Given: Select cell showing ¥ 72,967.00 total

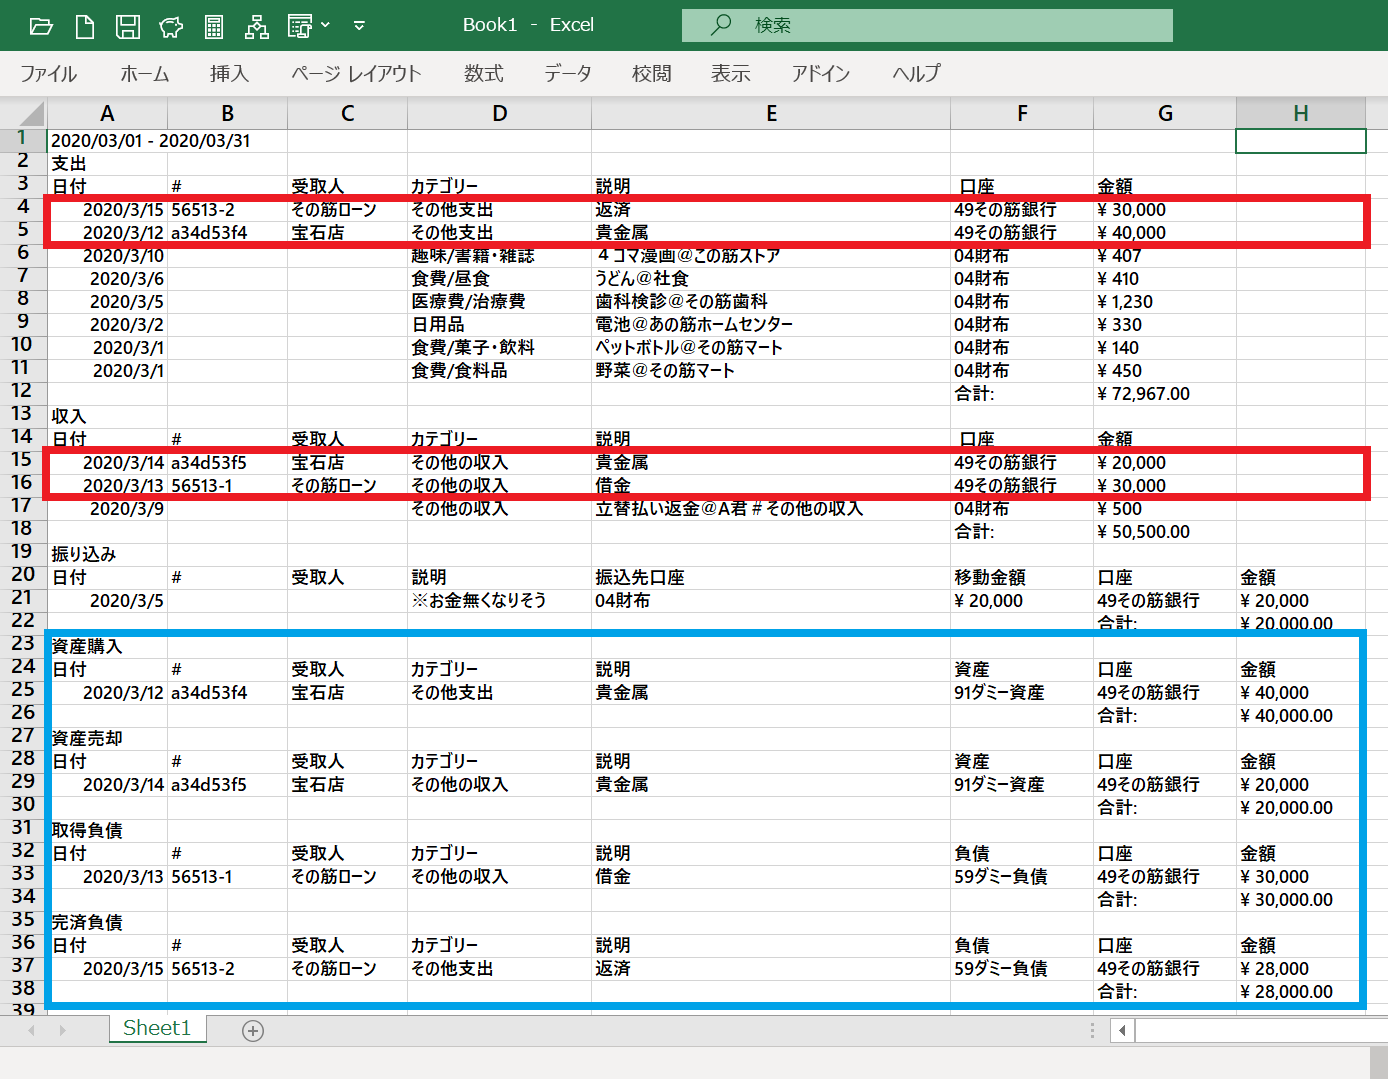Looking at the screenshot, I should pyautogui.click(x=1165, y=394).
